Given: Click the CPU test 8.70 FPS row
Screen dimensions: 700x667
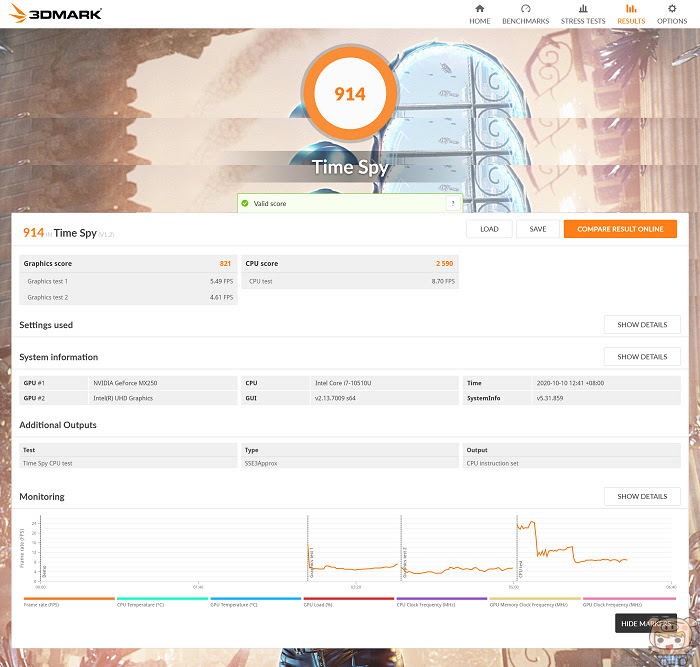Looking at the screenshot, I should click(x=350, y=281).
